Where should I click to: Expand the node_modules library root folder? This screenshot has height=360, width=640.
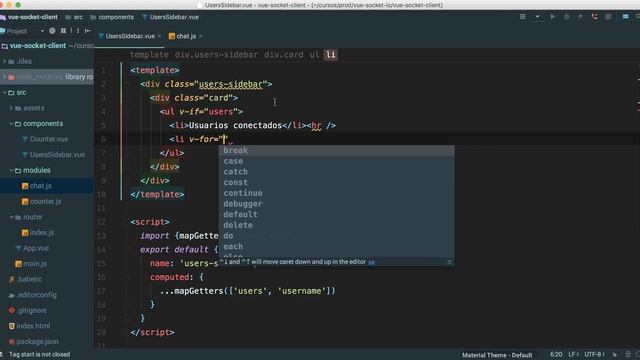point(4,77)
